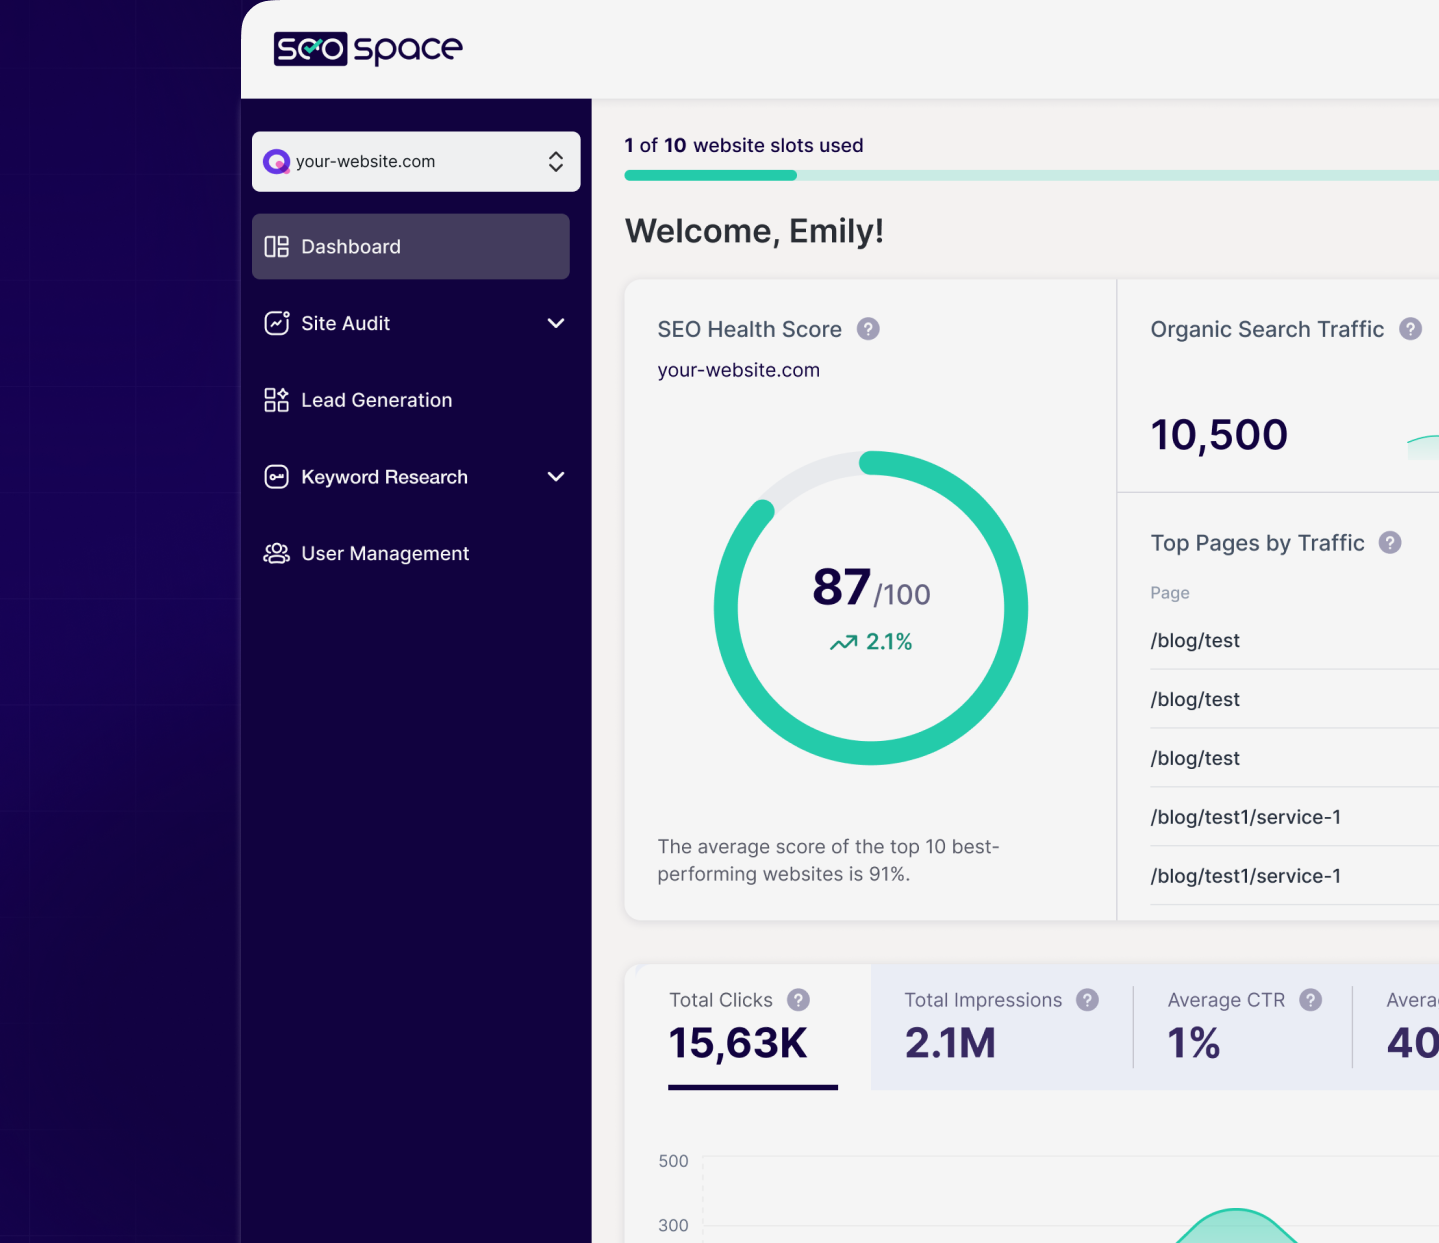Open User Management via its people icon
The width and height of the screenshot is (1439, 1243).
click(x=276, y=553)
